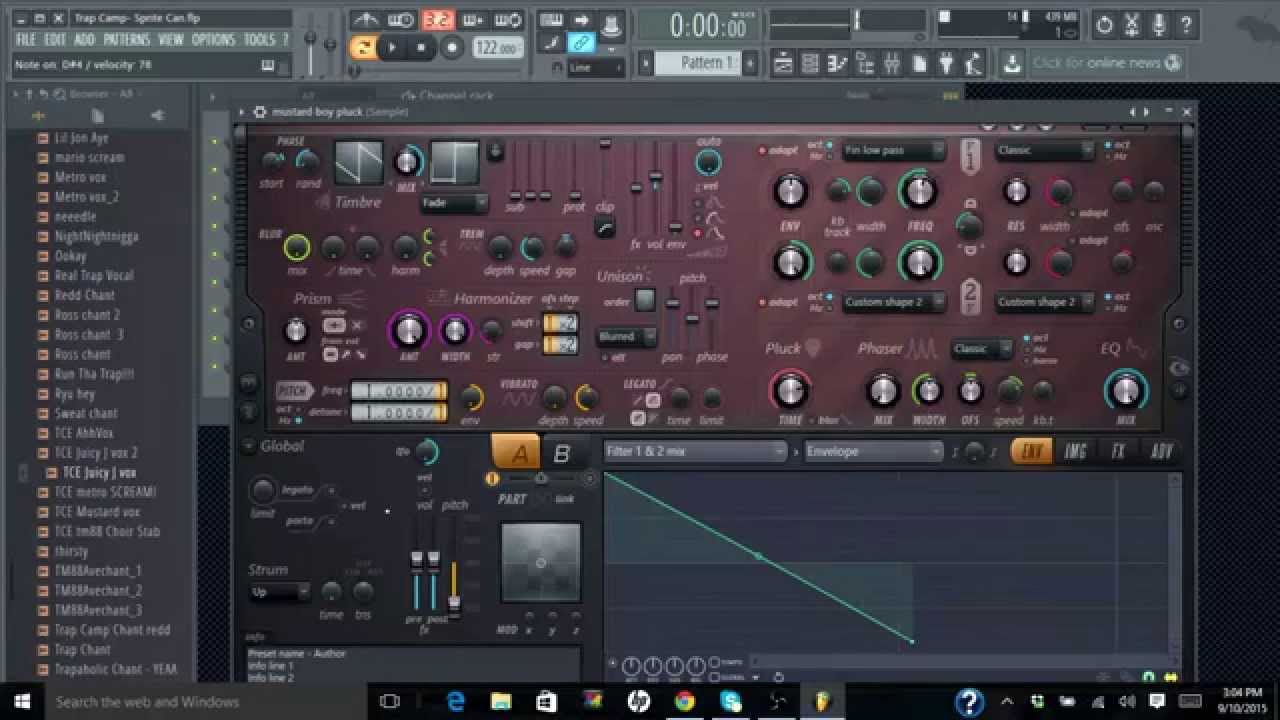Switch to the FX tab in Harmor

tap(1117, 452)
